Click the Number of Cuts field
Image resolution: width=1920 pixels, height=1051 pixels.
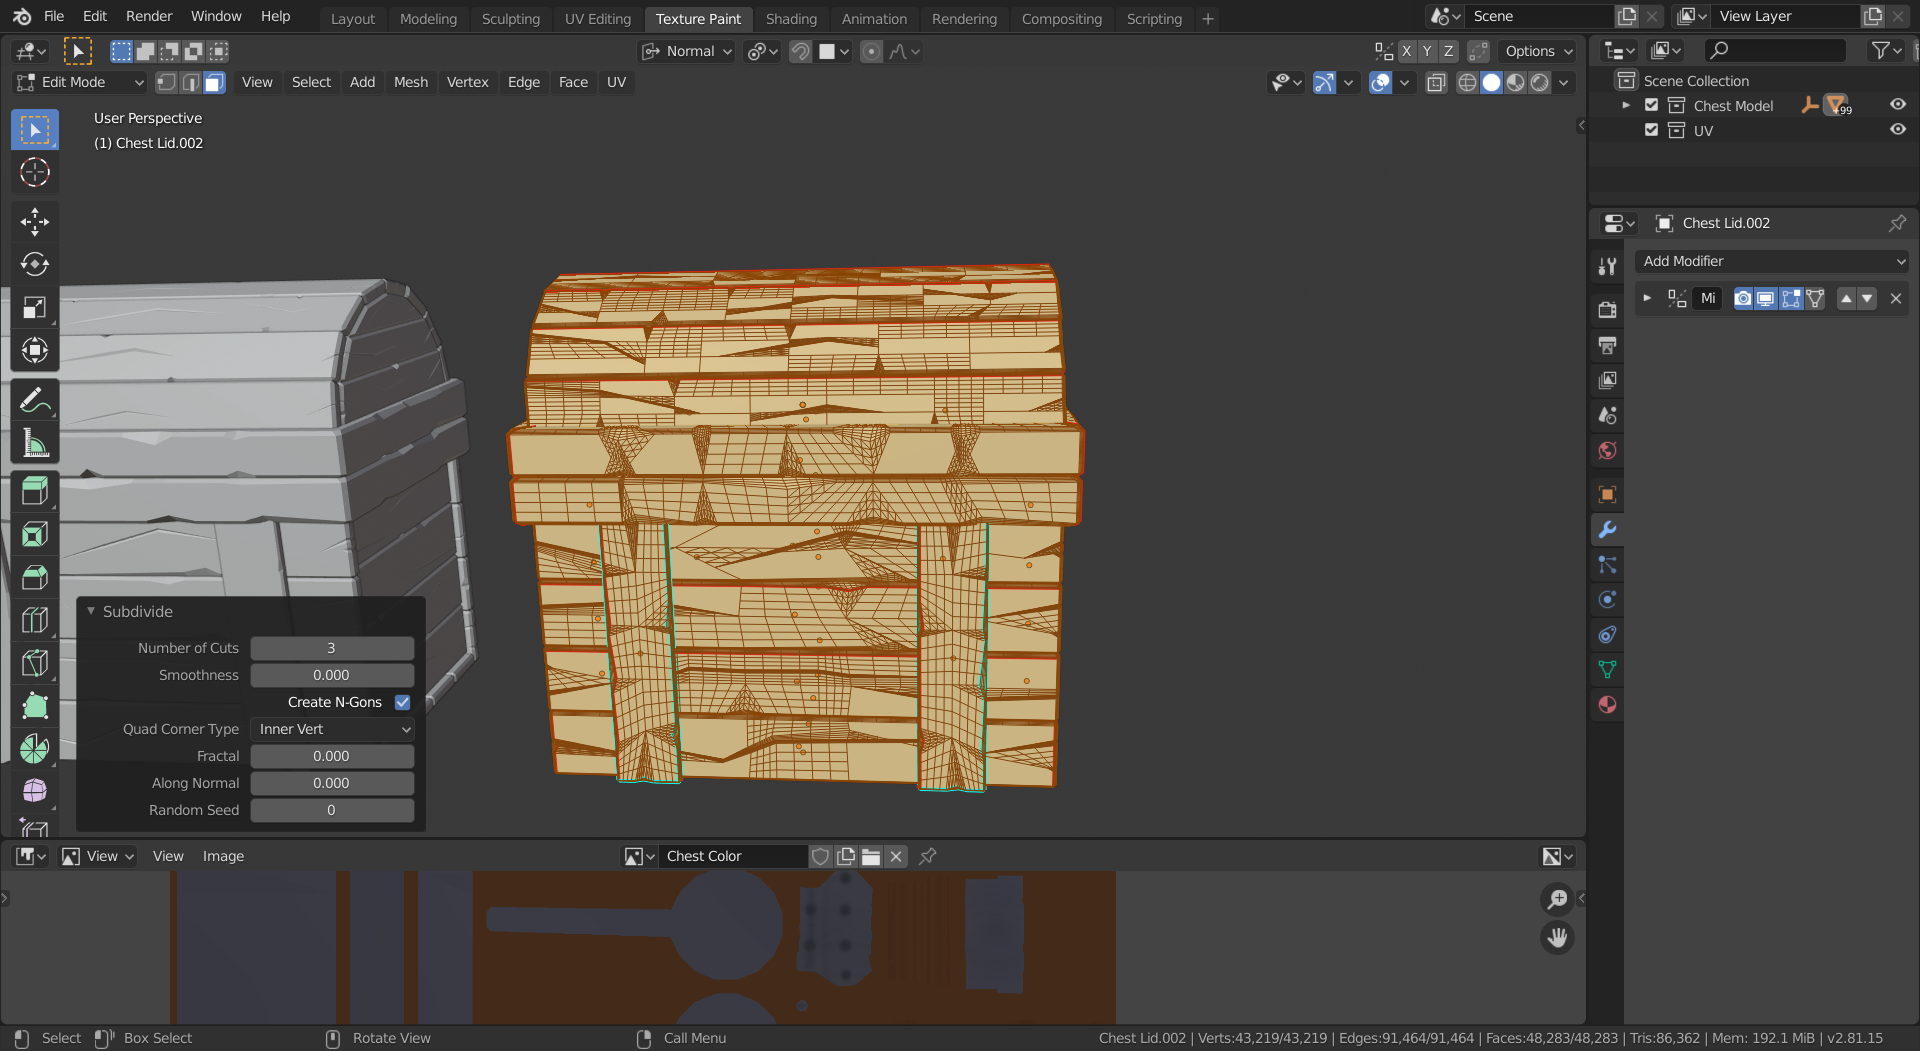332,649
